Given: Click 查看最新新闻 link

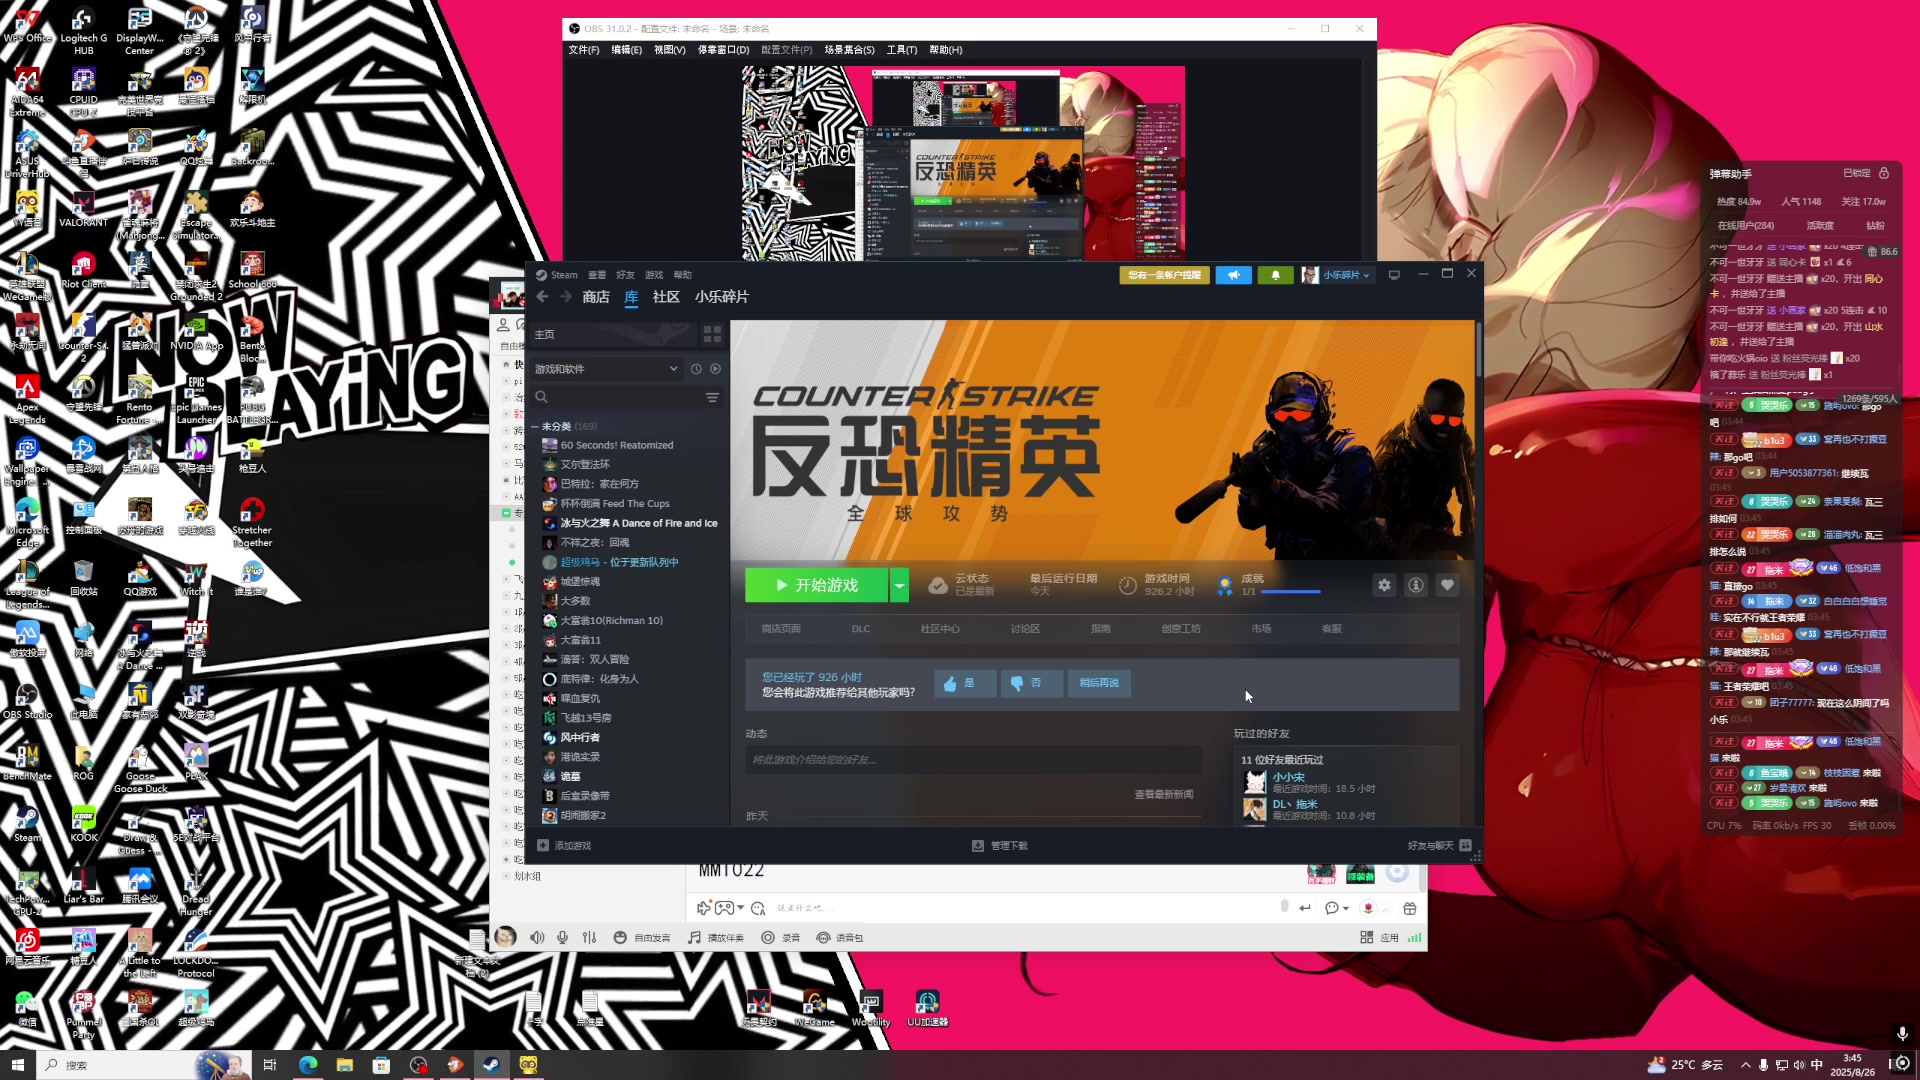Looking at the screenshot, I should coord(1164,795).
